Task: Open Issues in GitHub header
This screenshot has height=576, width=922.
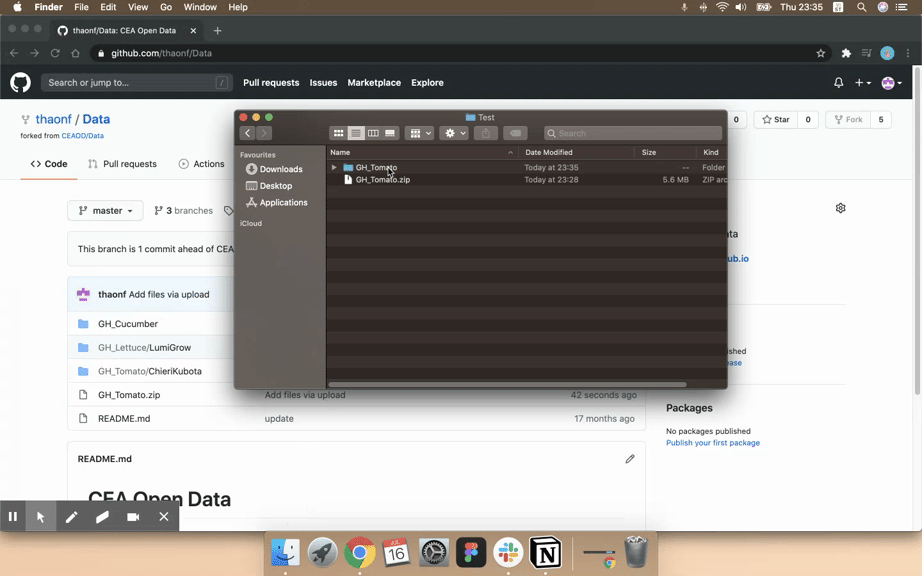Action: (x=323, y=83)
